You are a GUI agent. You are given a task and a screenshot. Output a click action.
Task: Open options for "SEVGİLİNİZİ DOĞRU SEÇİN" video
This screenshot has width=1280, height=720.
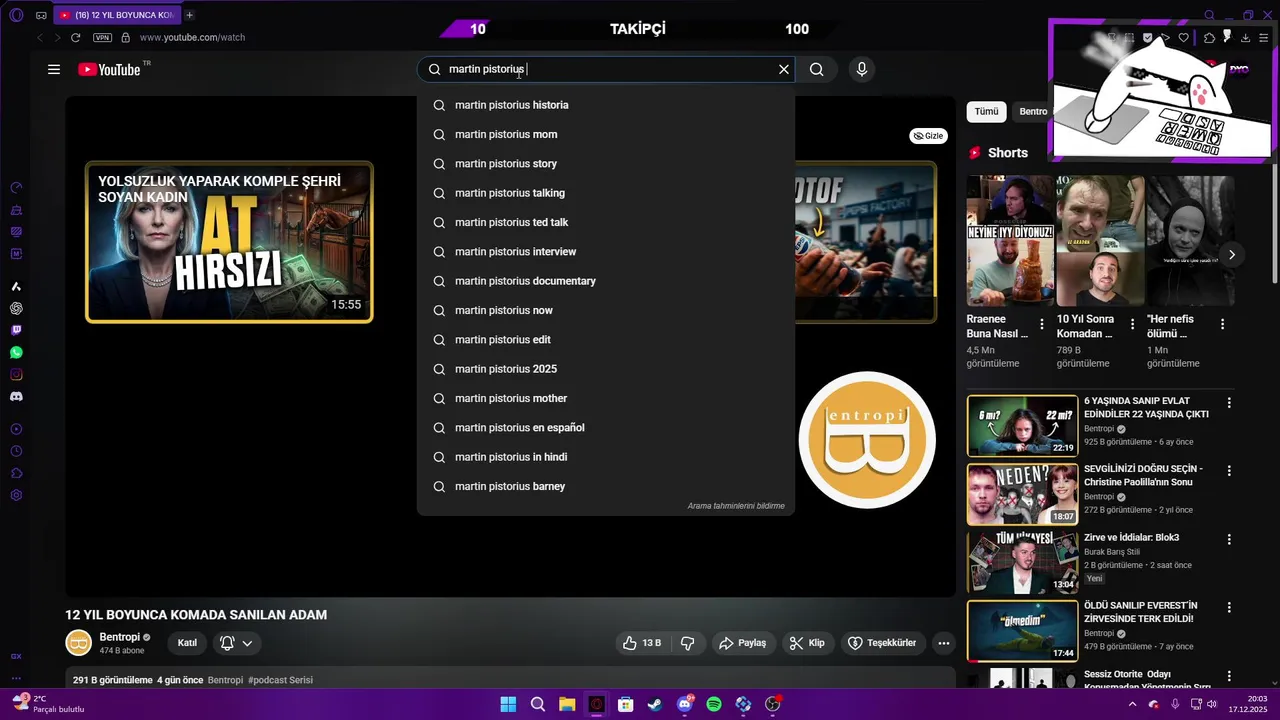tap(1229, 471)
